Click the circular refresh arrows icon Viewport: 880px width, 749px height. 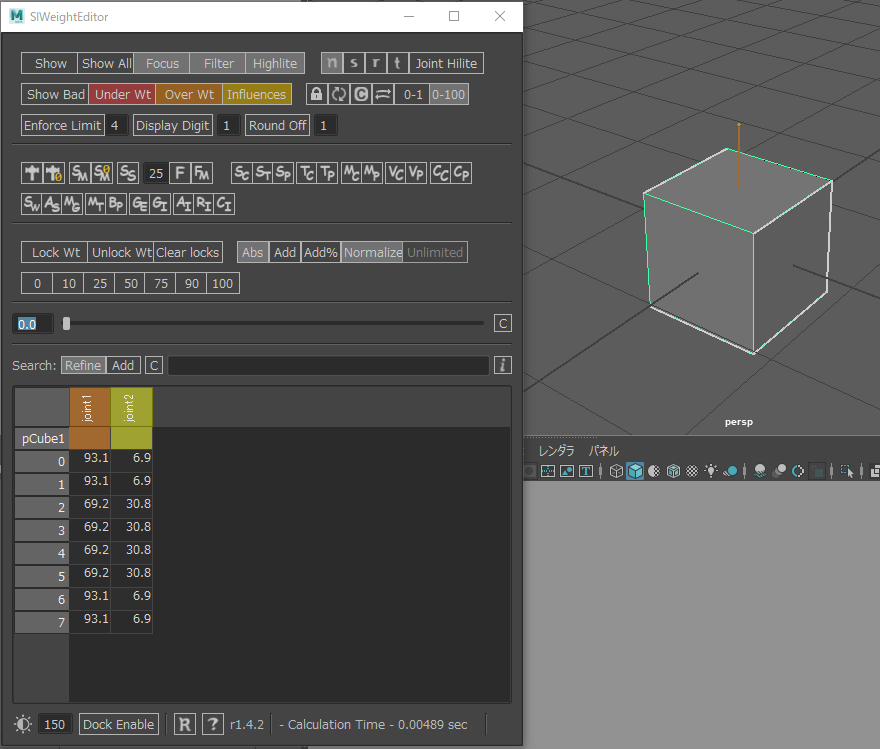[338, 94]
